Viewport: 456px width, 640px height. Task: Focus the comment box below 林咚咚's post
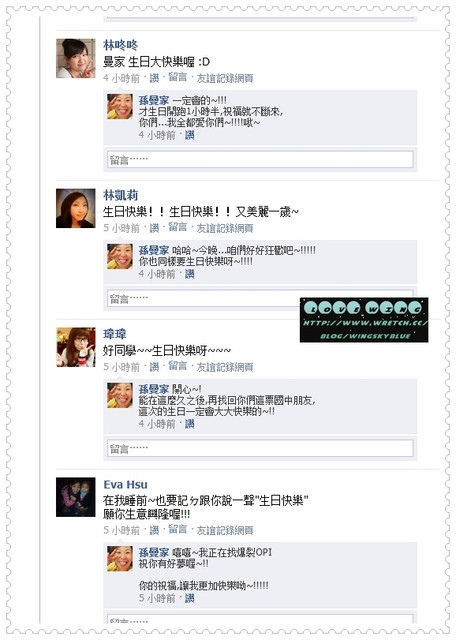[x=260, y=160]
